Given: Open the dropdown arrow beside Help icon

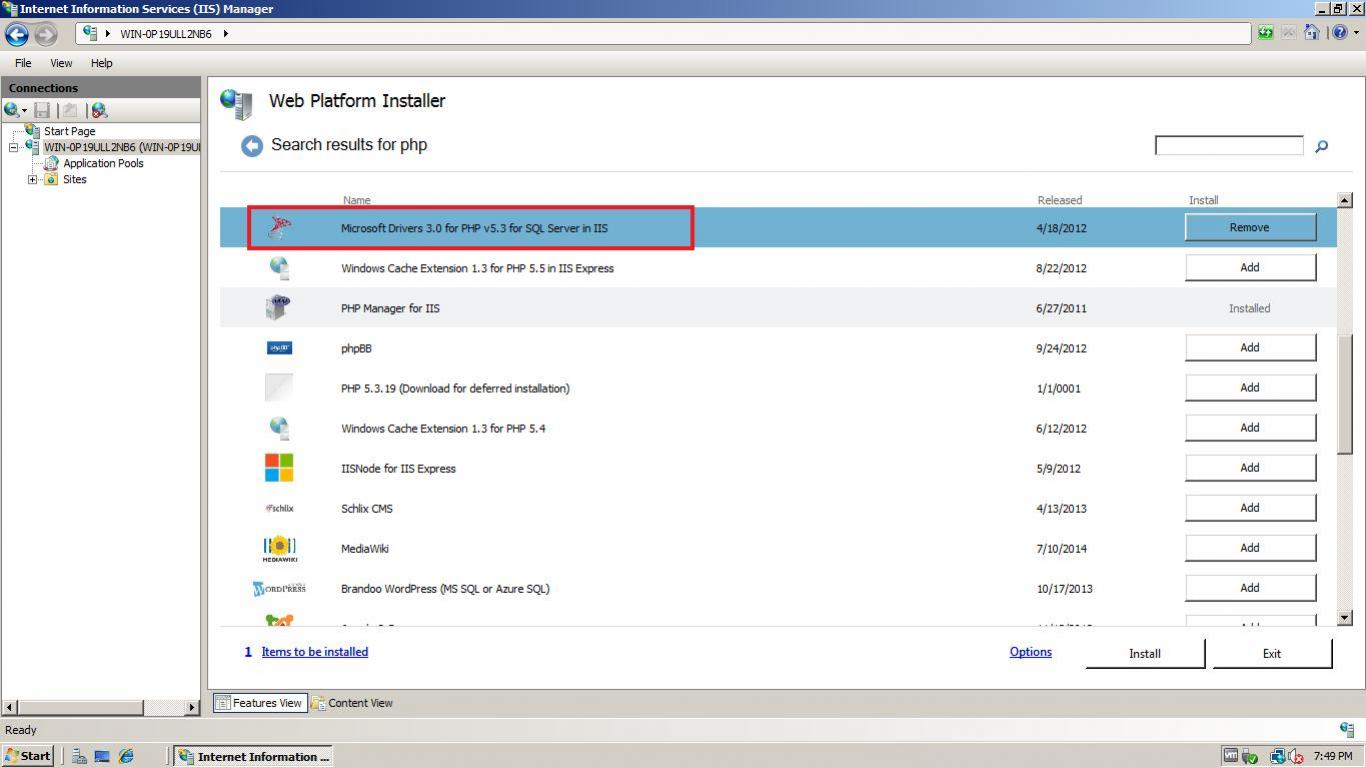Looking at the screenshot, I should point(1354,33).
